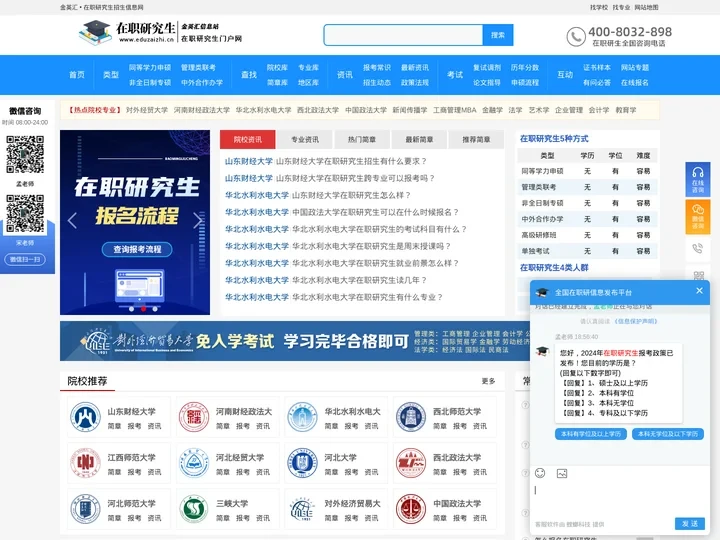Open 首页 in the navigation bar

click(x=77, y=74)
